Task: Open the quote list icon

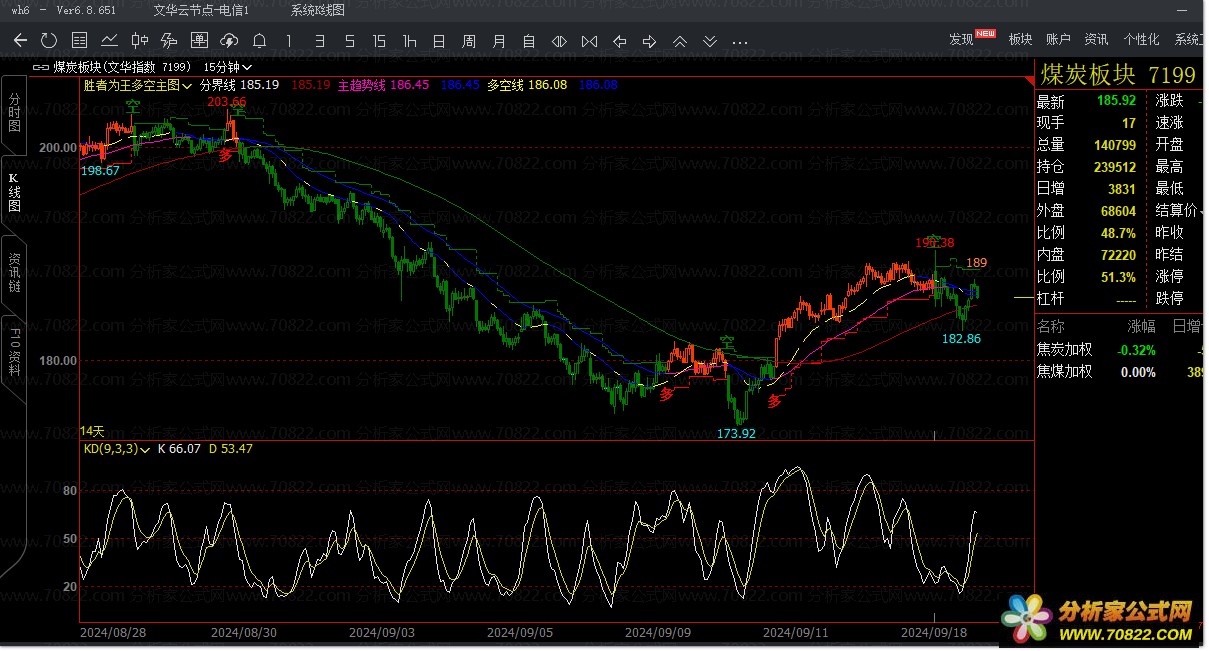Action: (79, 41)
